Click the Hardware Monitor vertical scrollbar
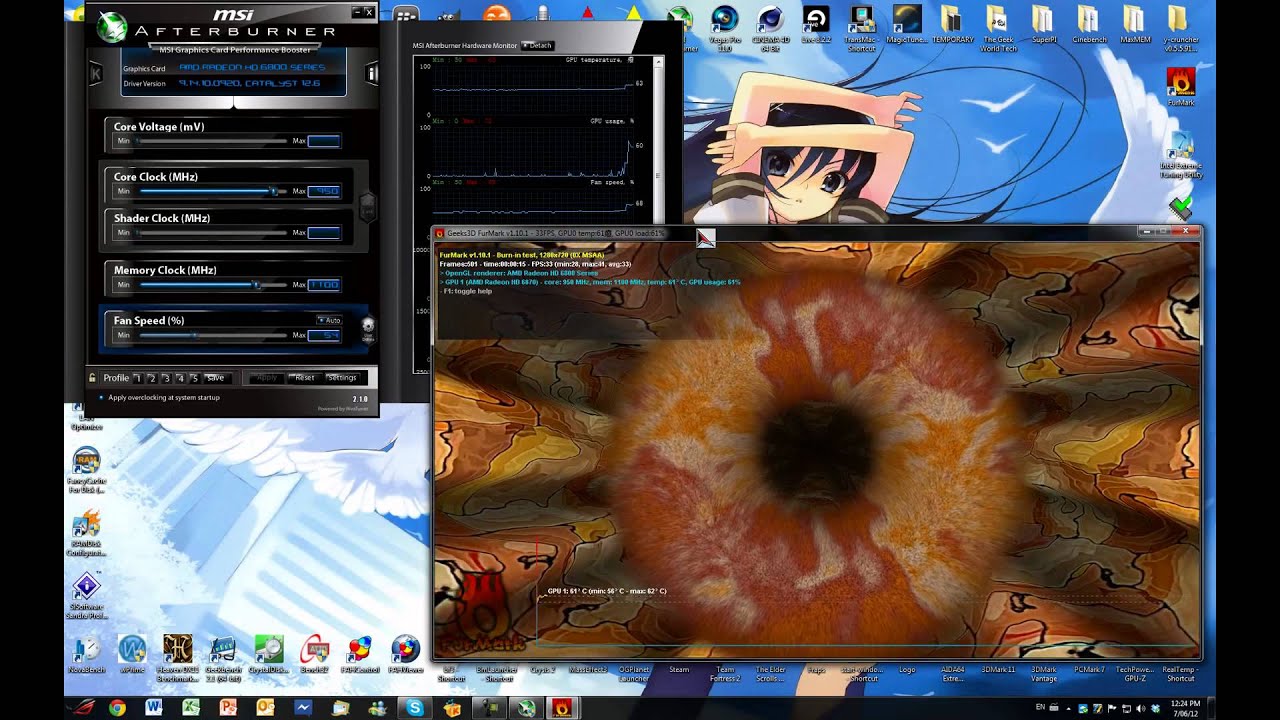This screenshot has height=720, width=1280. coord(658,140)
